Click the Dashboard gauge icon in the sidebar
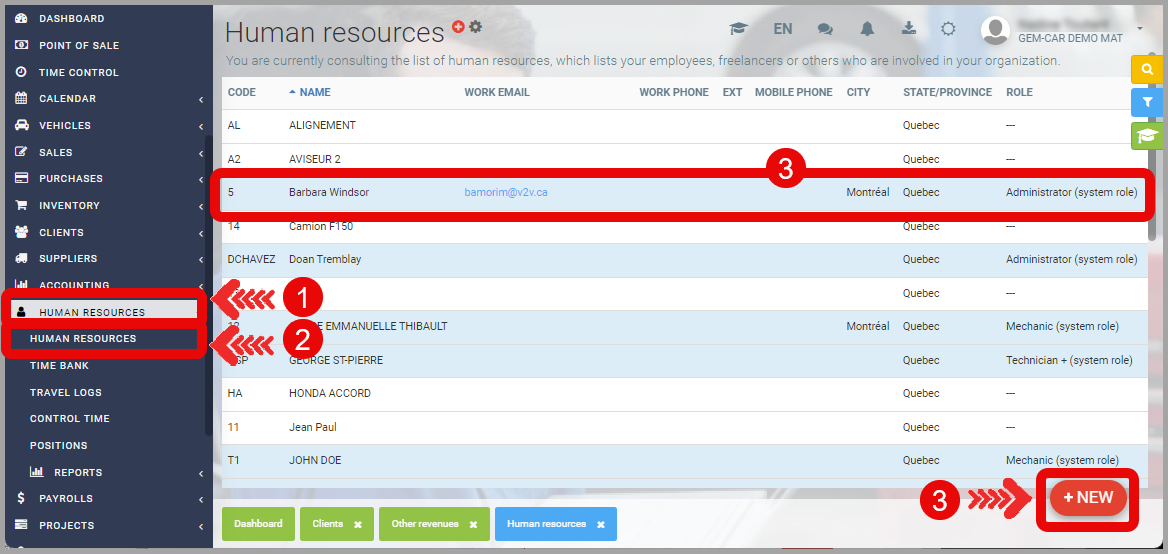Screen dimensions: 1168x554 click(21, 19)
